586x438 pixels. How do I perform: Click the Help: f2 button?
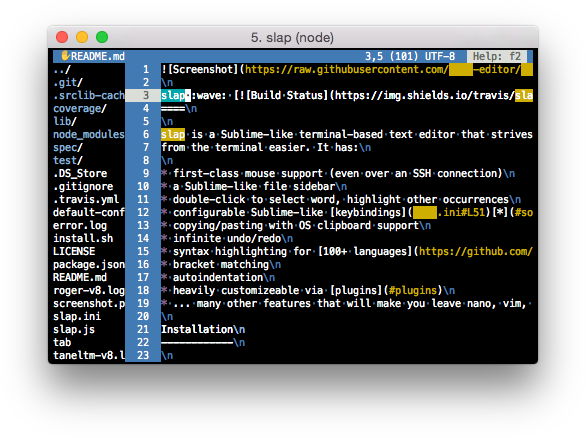pyautogui.click(x=497, y=56)
